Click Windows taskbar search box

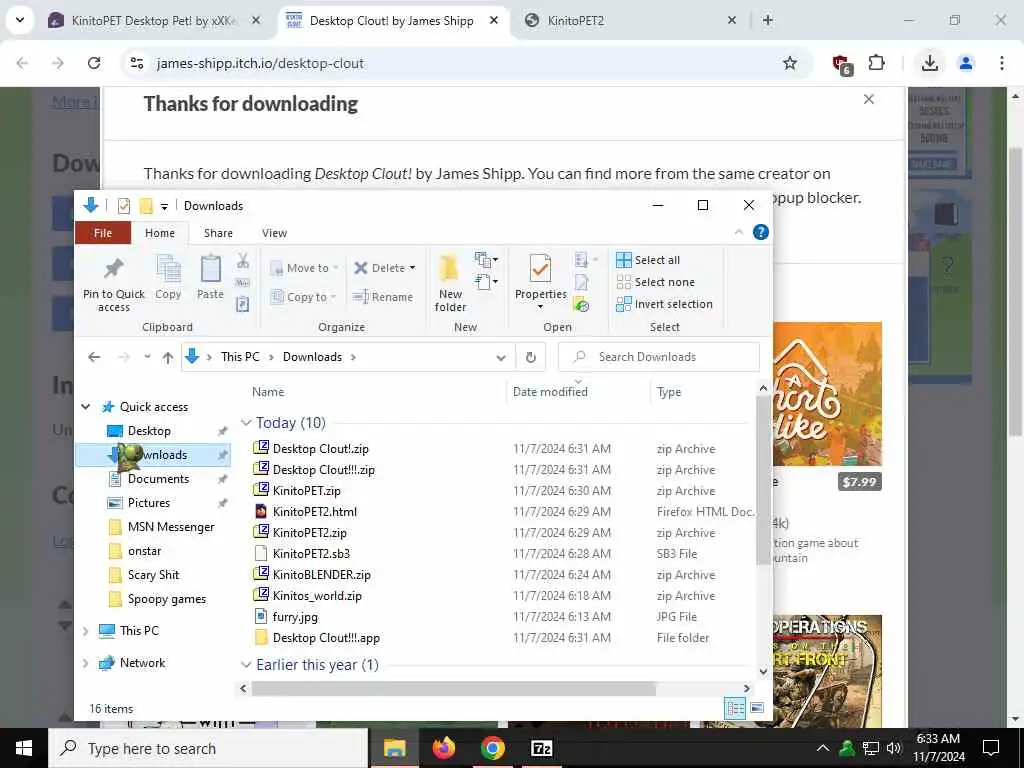click(208, 748)
